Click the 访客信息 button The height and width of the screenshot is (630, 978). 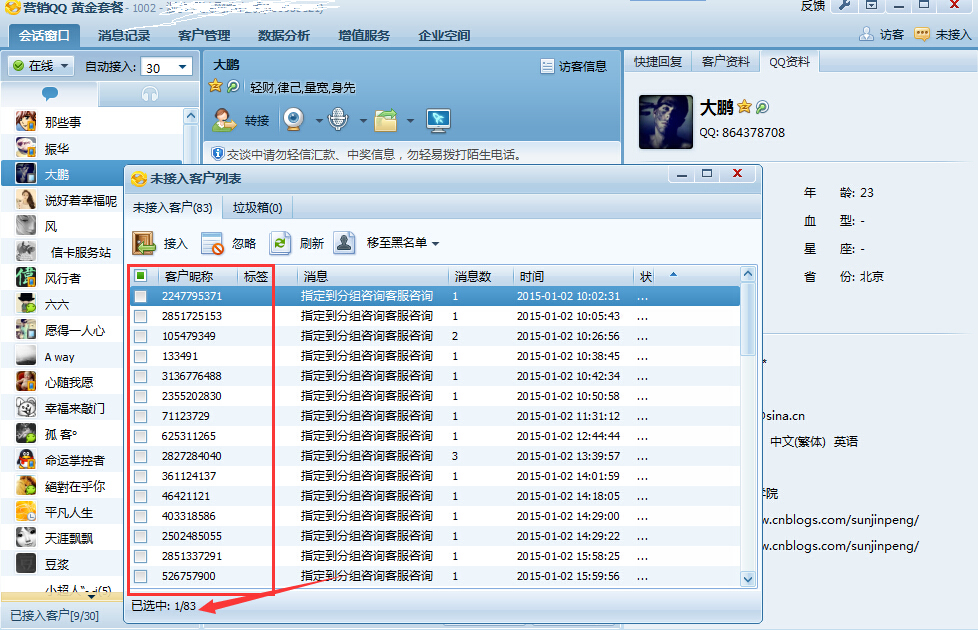(x=573, y=67)
